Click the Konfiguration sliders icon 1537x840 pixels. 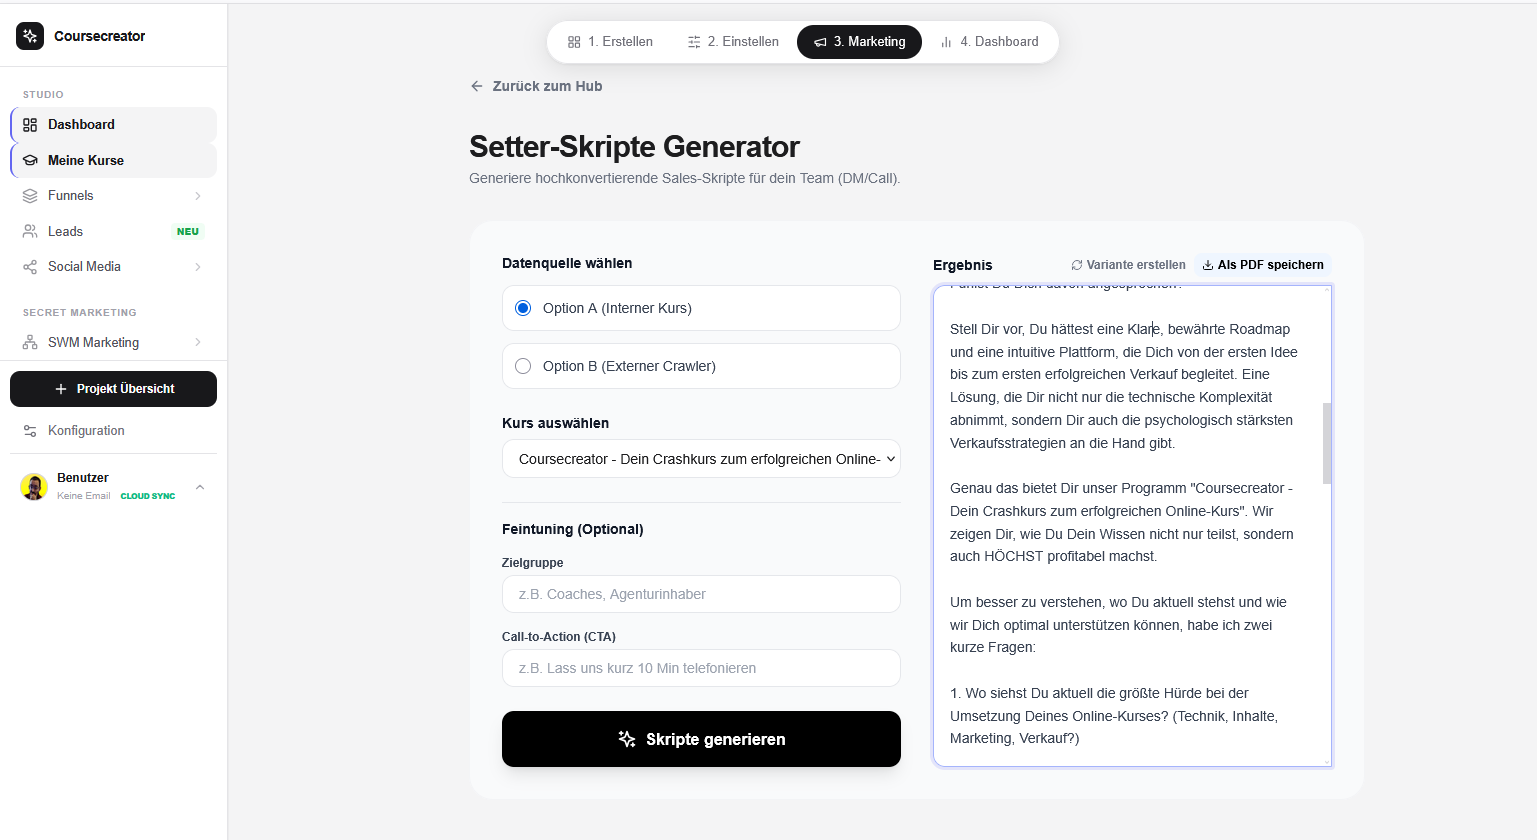tap(30, 431)
